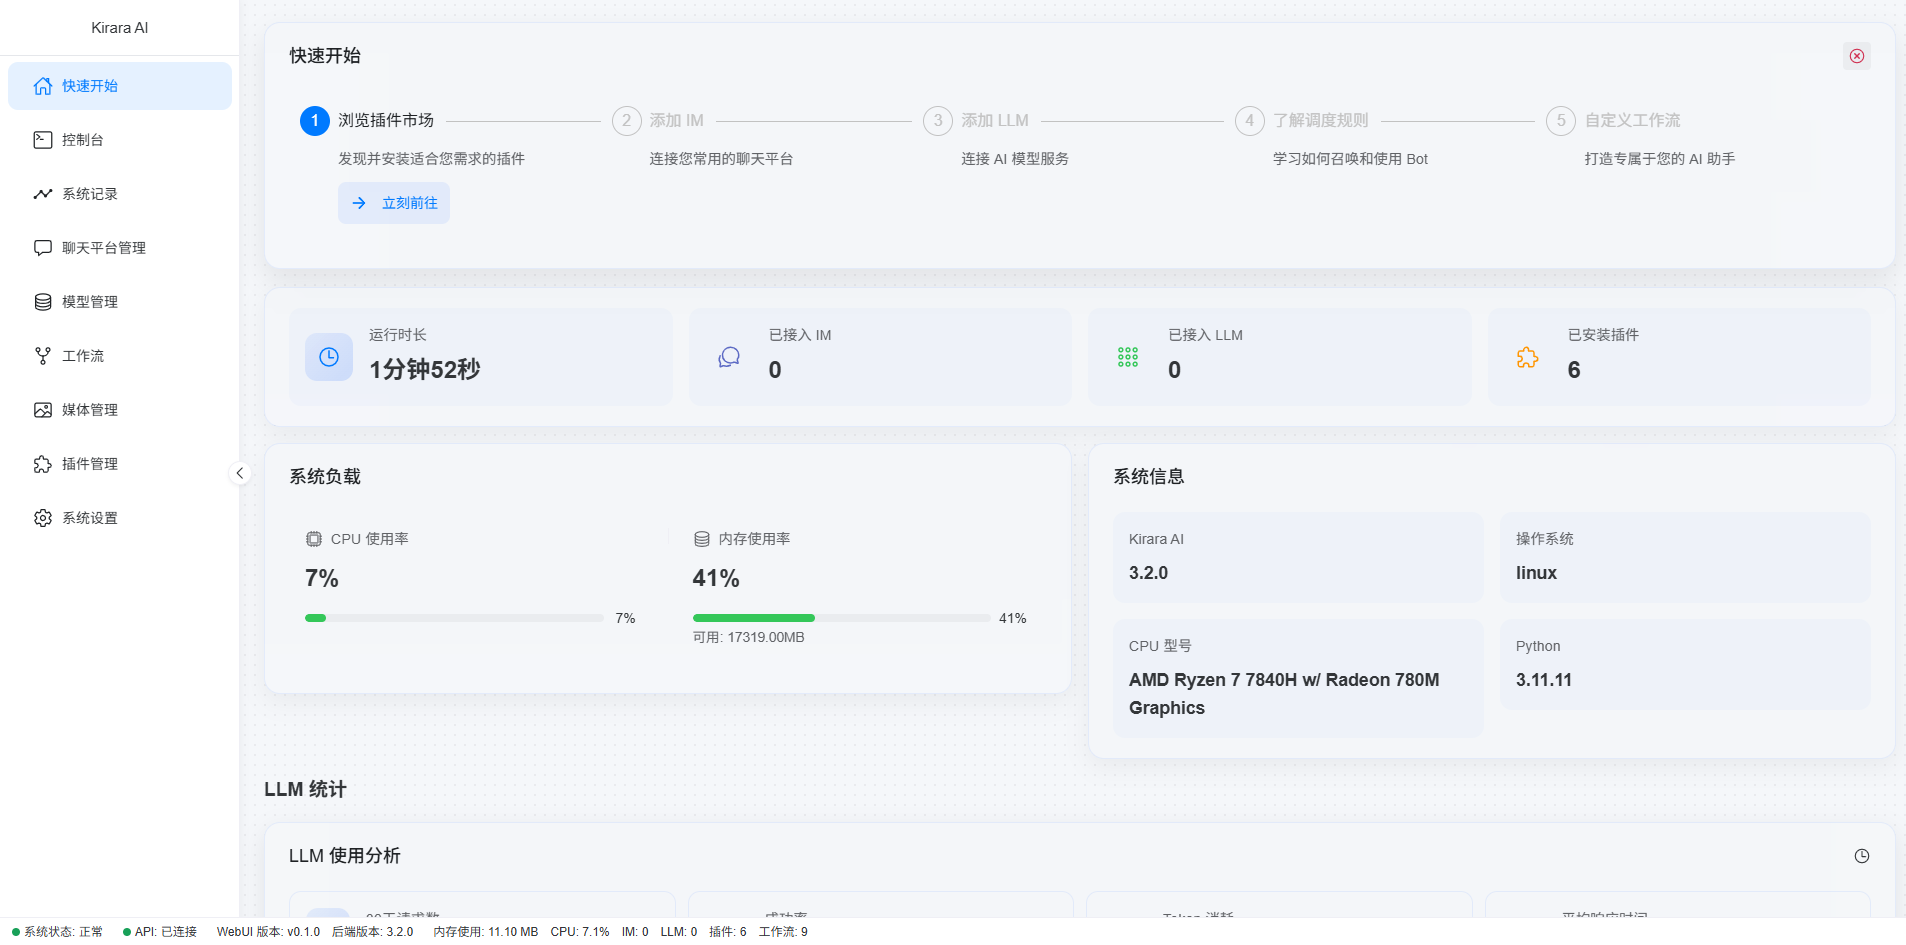
Task: Open 系统记录 in the sidebar
Action: point(120,194)
